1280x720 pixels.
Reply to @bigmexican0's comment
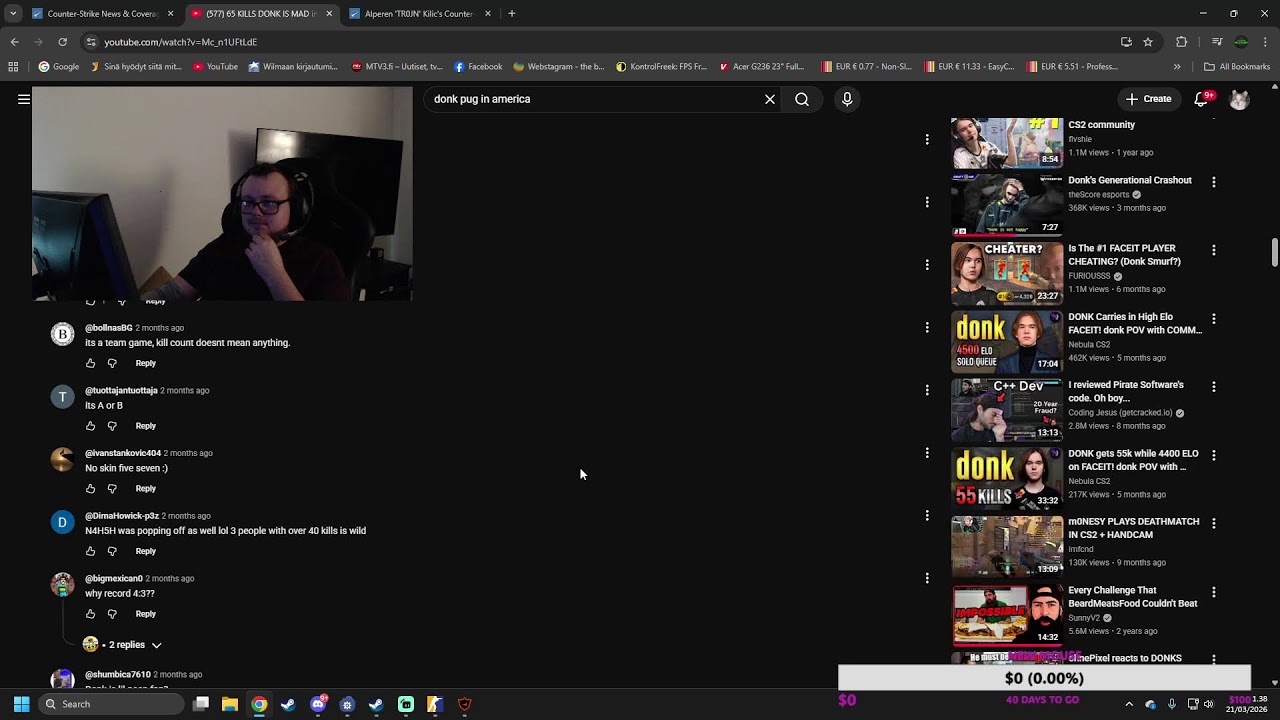pos(145,614)
